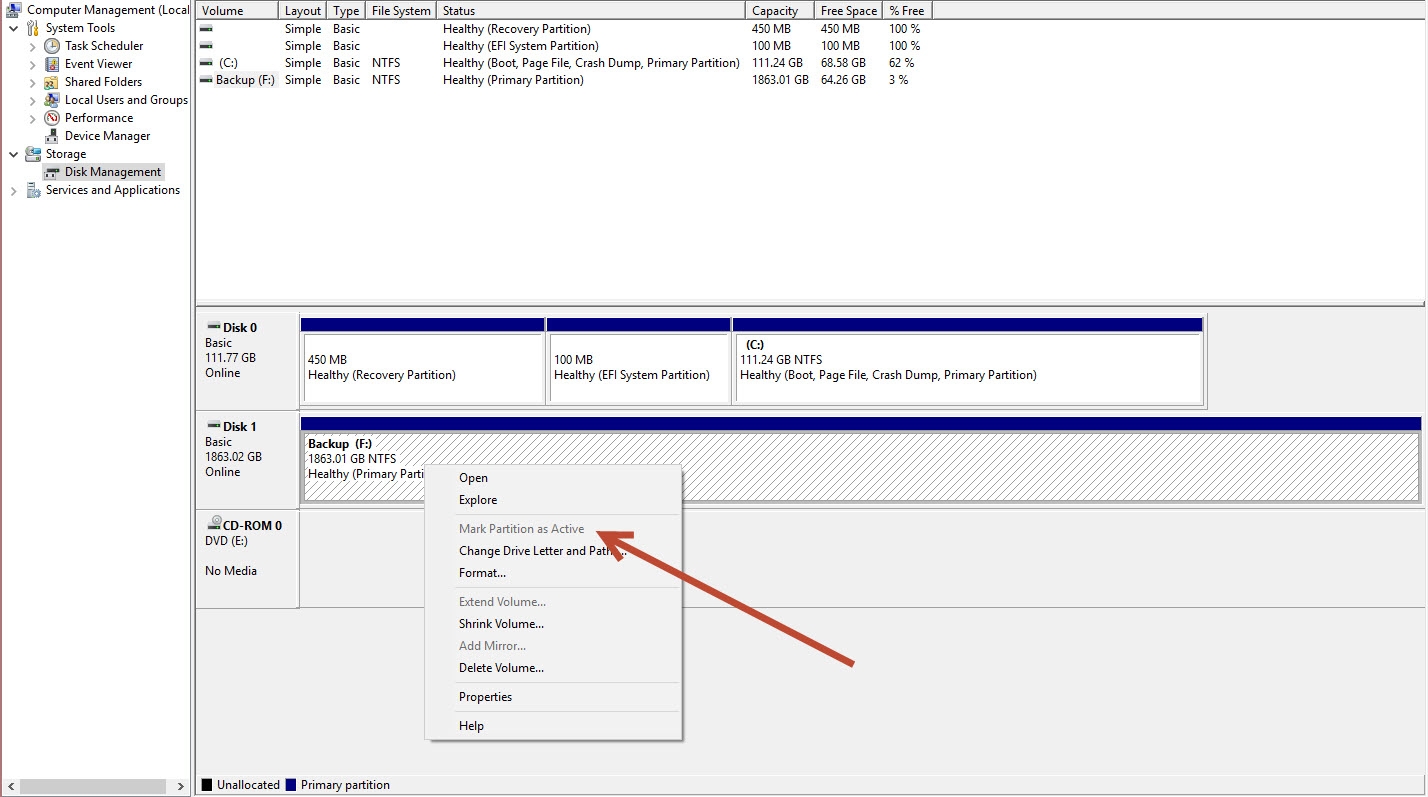Screen dimensions: 1428x797
Task: Select Shrink Volume... in context menu
Action: click(501, 624)
